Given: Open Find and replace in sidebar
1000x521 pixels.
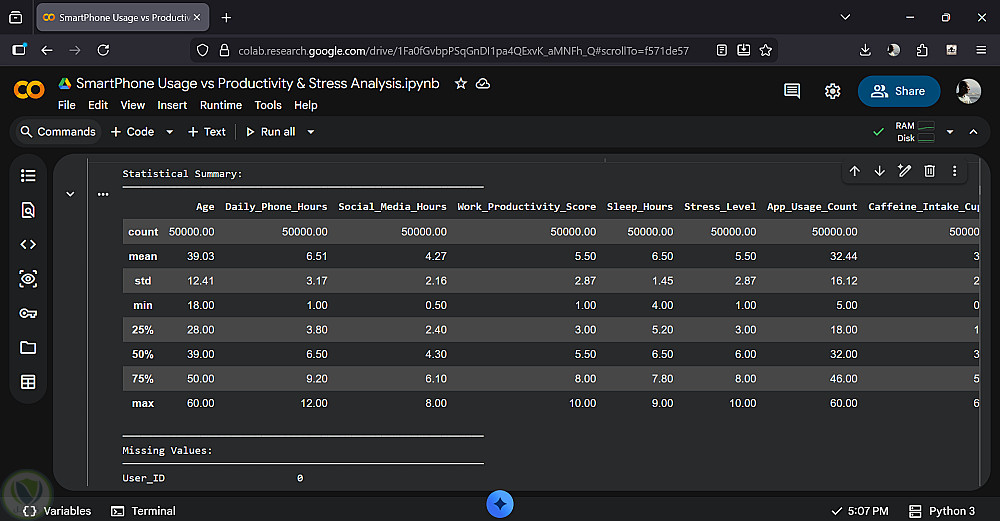Looking at the screenshot, I should click(28, 210).
